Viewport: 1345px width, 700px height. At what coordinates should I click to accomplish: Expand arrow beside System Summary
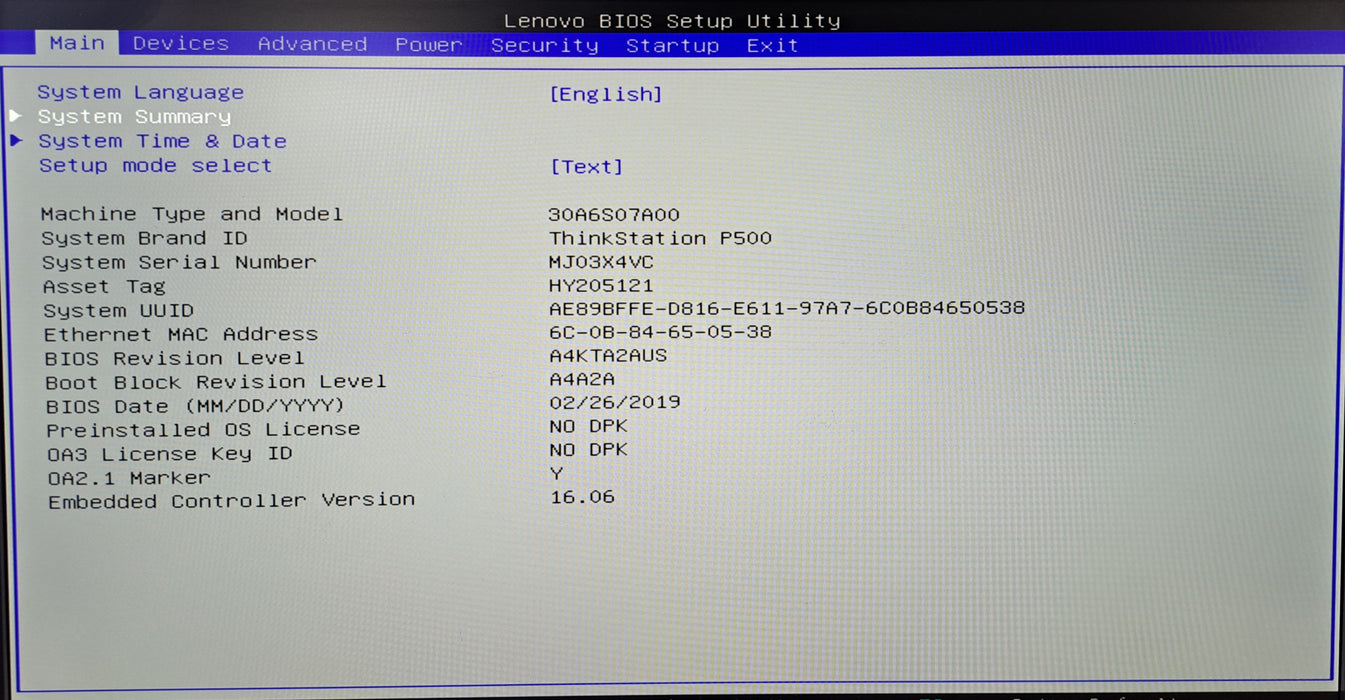[16, 116]
